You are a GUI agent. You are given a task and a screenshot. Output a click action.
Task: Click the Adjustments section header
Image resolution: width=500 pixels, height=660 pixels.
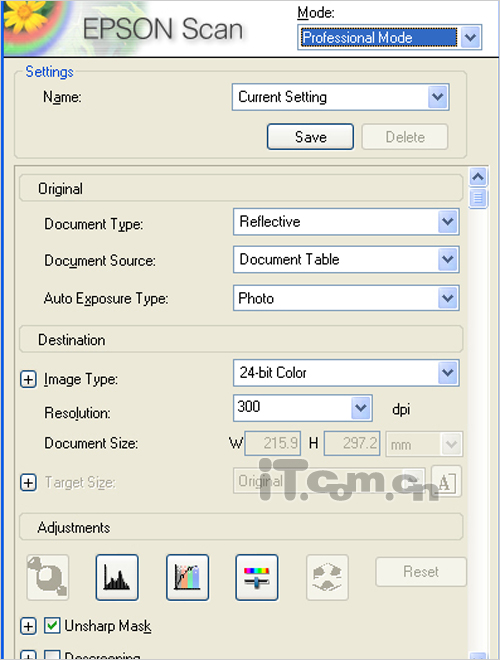(x=241, y=527)
